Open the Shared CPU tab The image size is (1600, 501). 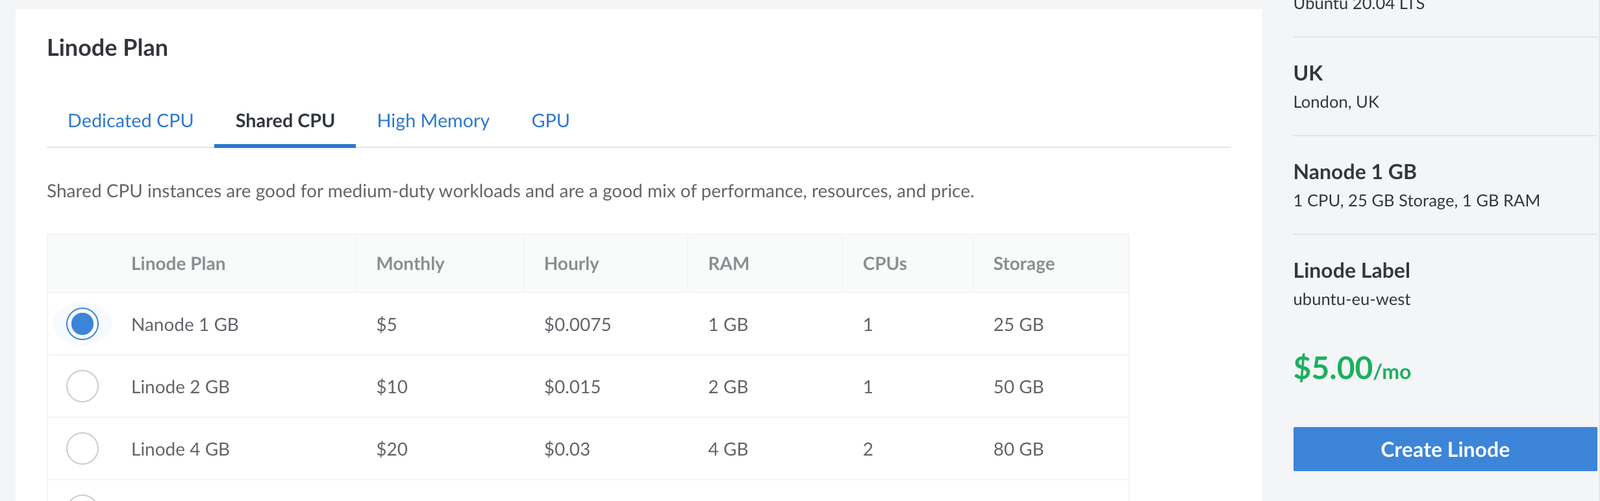(x=285, y=121)
